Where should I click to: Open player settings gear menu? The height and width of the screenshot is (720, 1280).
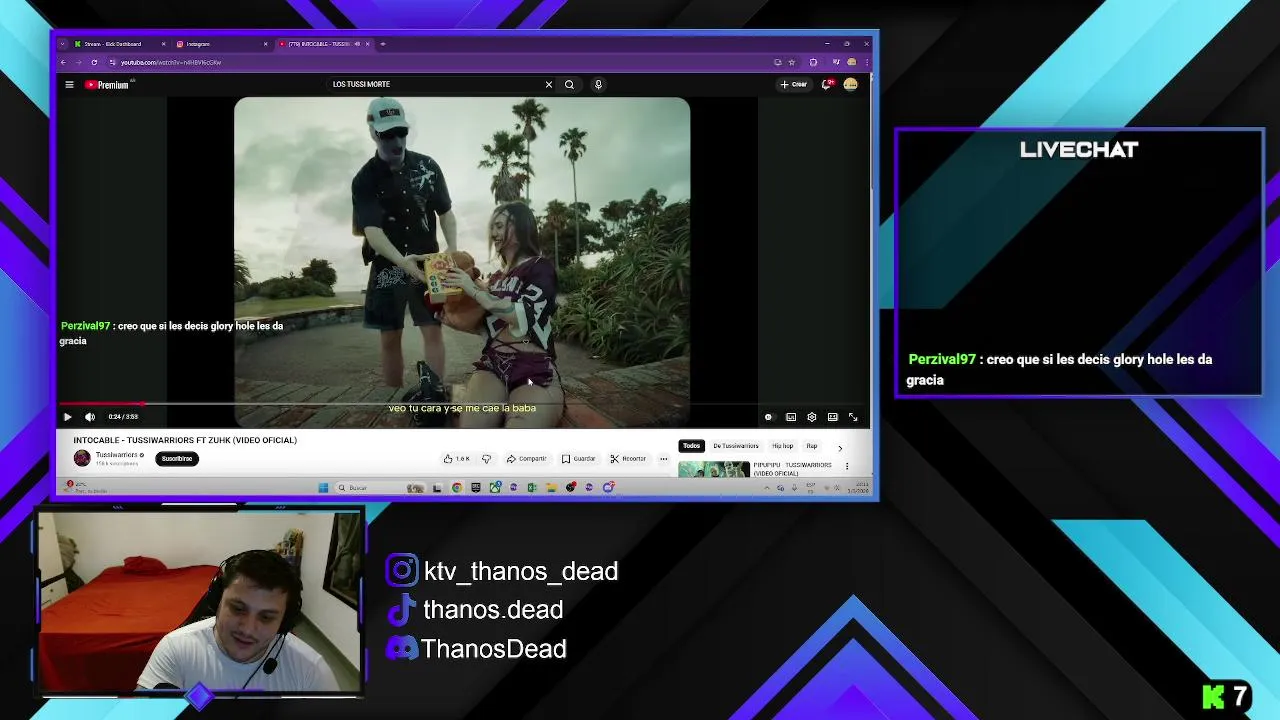pyautogui.click(x=811, y=417)
